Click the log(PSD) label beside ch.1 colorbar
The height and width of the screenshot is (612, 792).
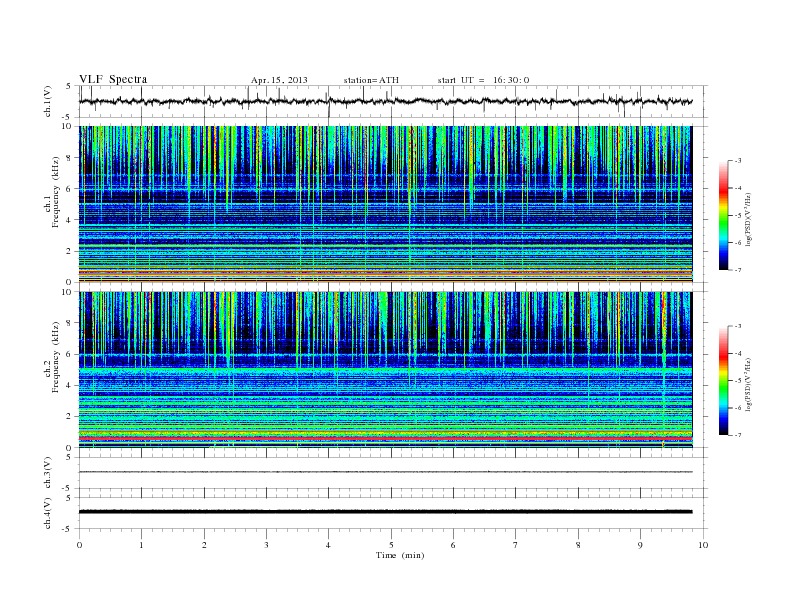(748, 219)
